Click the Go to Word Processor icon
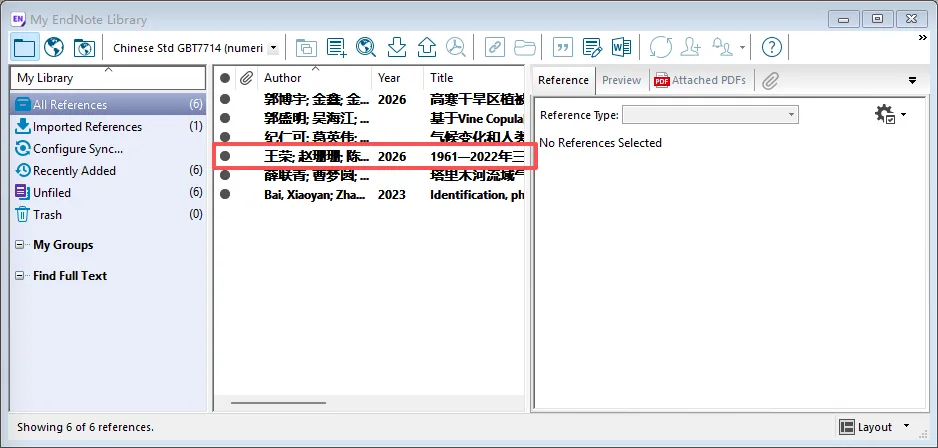The width and height of the screenshot is (938, 448). click(x=622, y=47)
